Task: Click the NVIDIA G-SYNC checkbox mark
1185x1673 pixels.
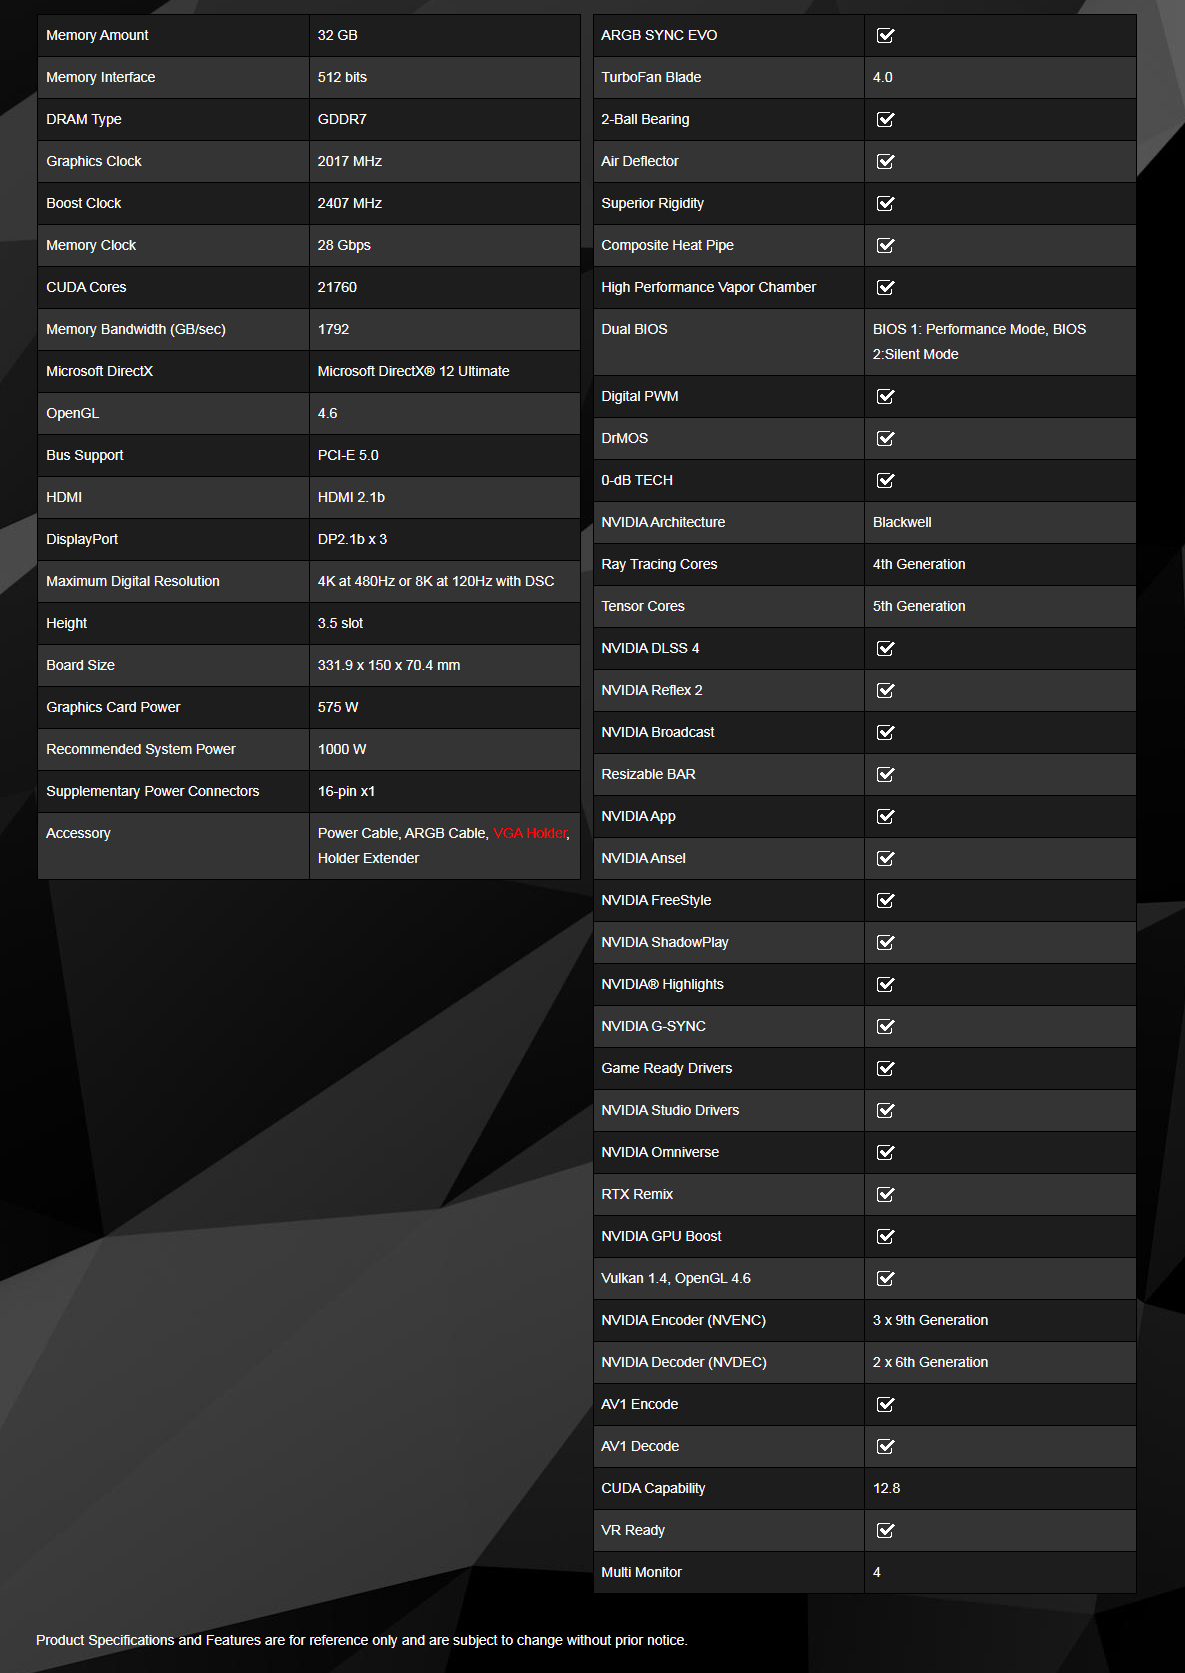Action: point(885,1027)
